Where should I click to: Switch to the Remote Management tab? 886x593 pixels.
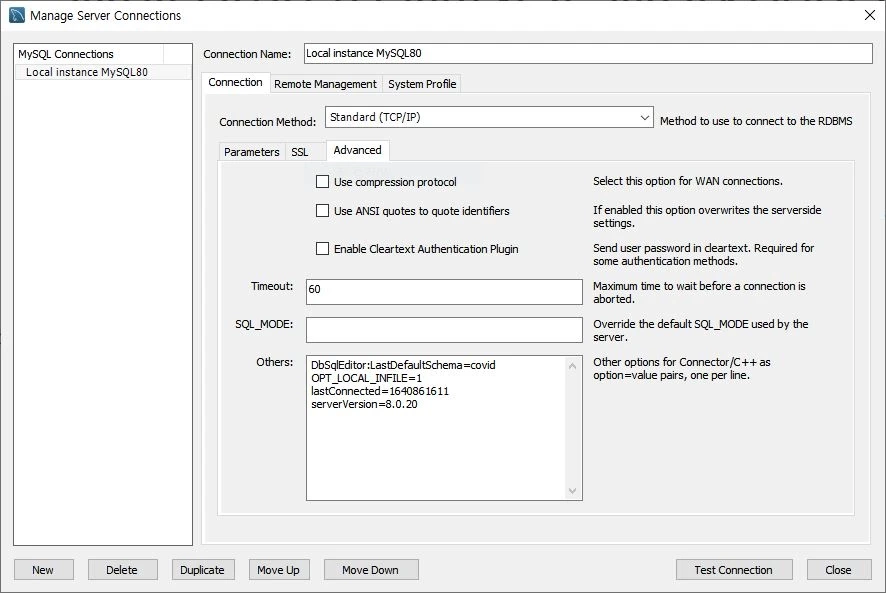tap(325, 84)
